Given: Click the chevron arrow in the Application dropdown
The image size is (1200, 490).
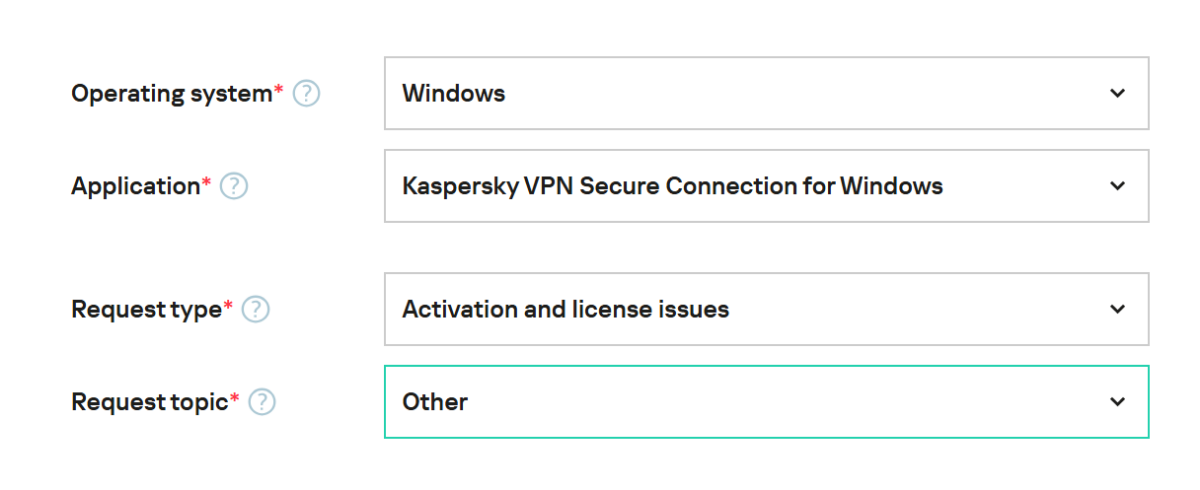Looking at the screenshot, I should coord(1117,186).
